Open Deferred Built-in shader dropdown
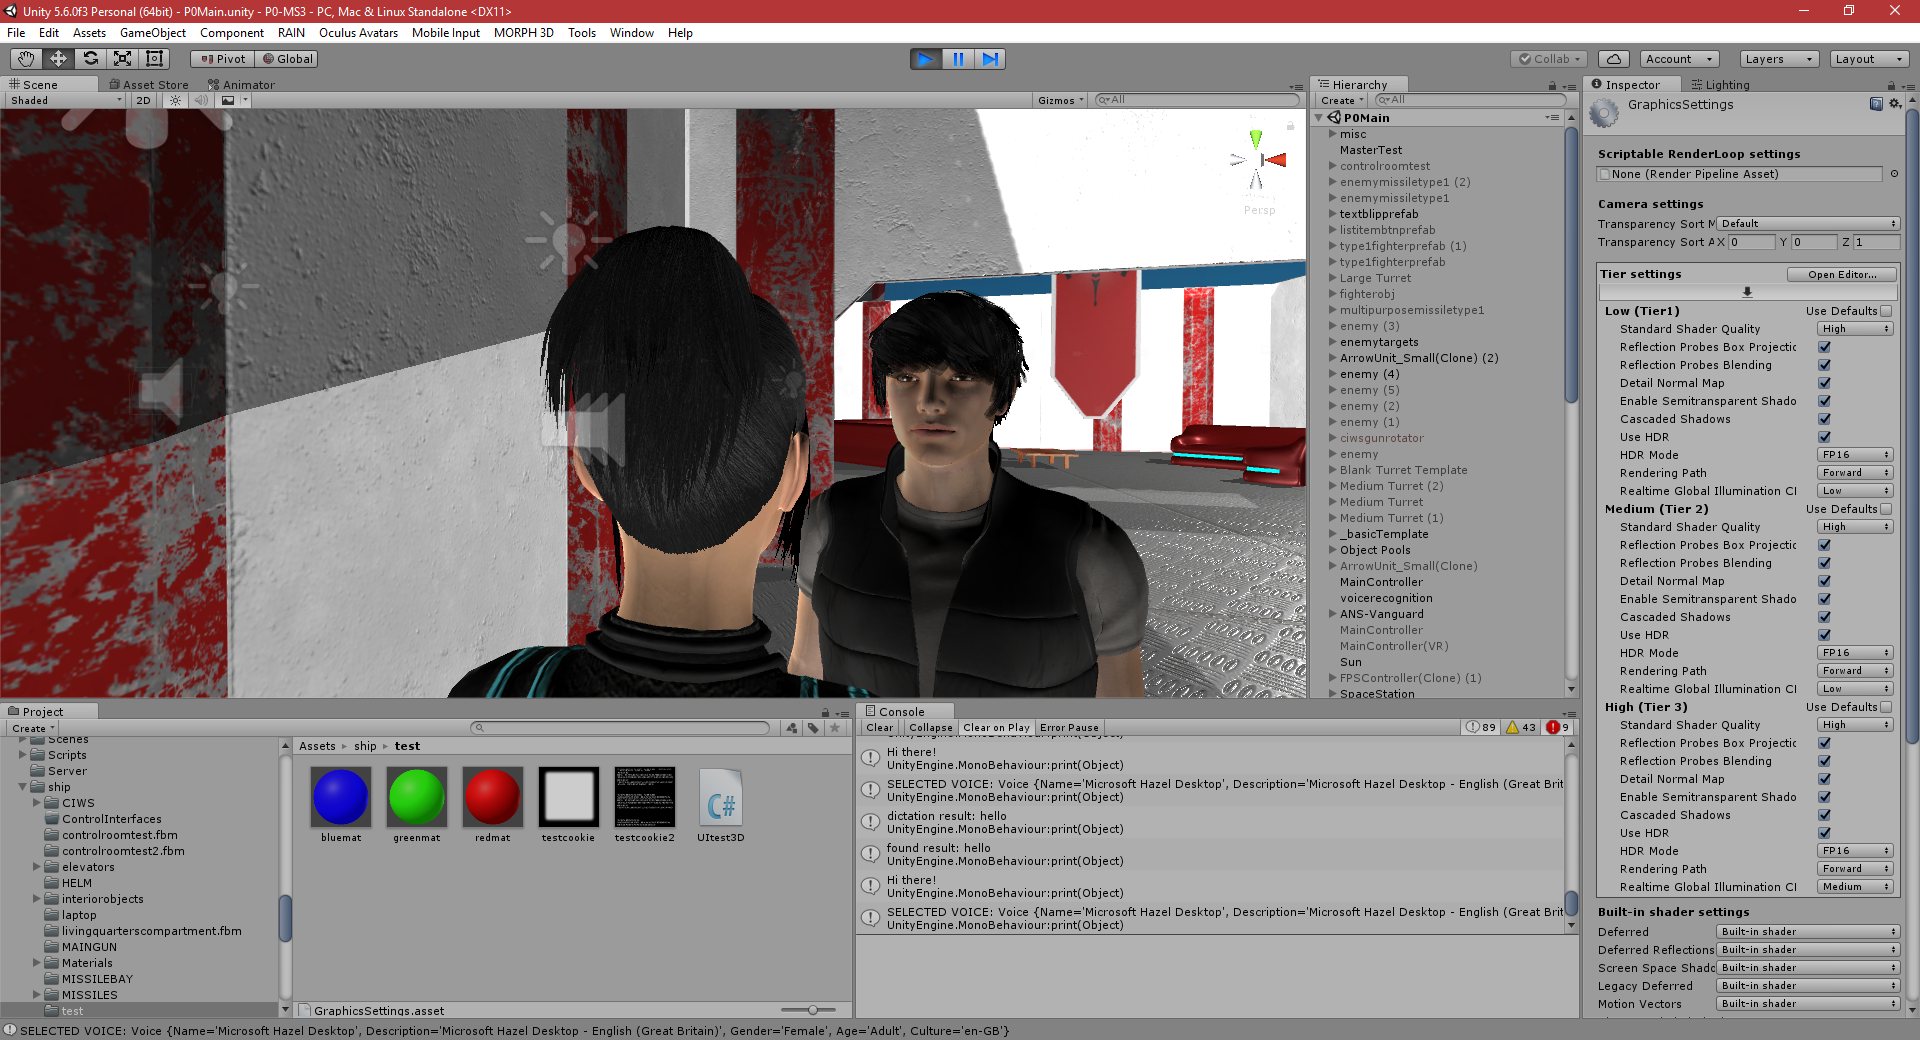The image size is (1920, 1040). 1808,932
